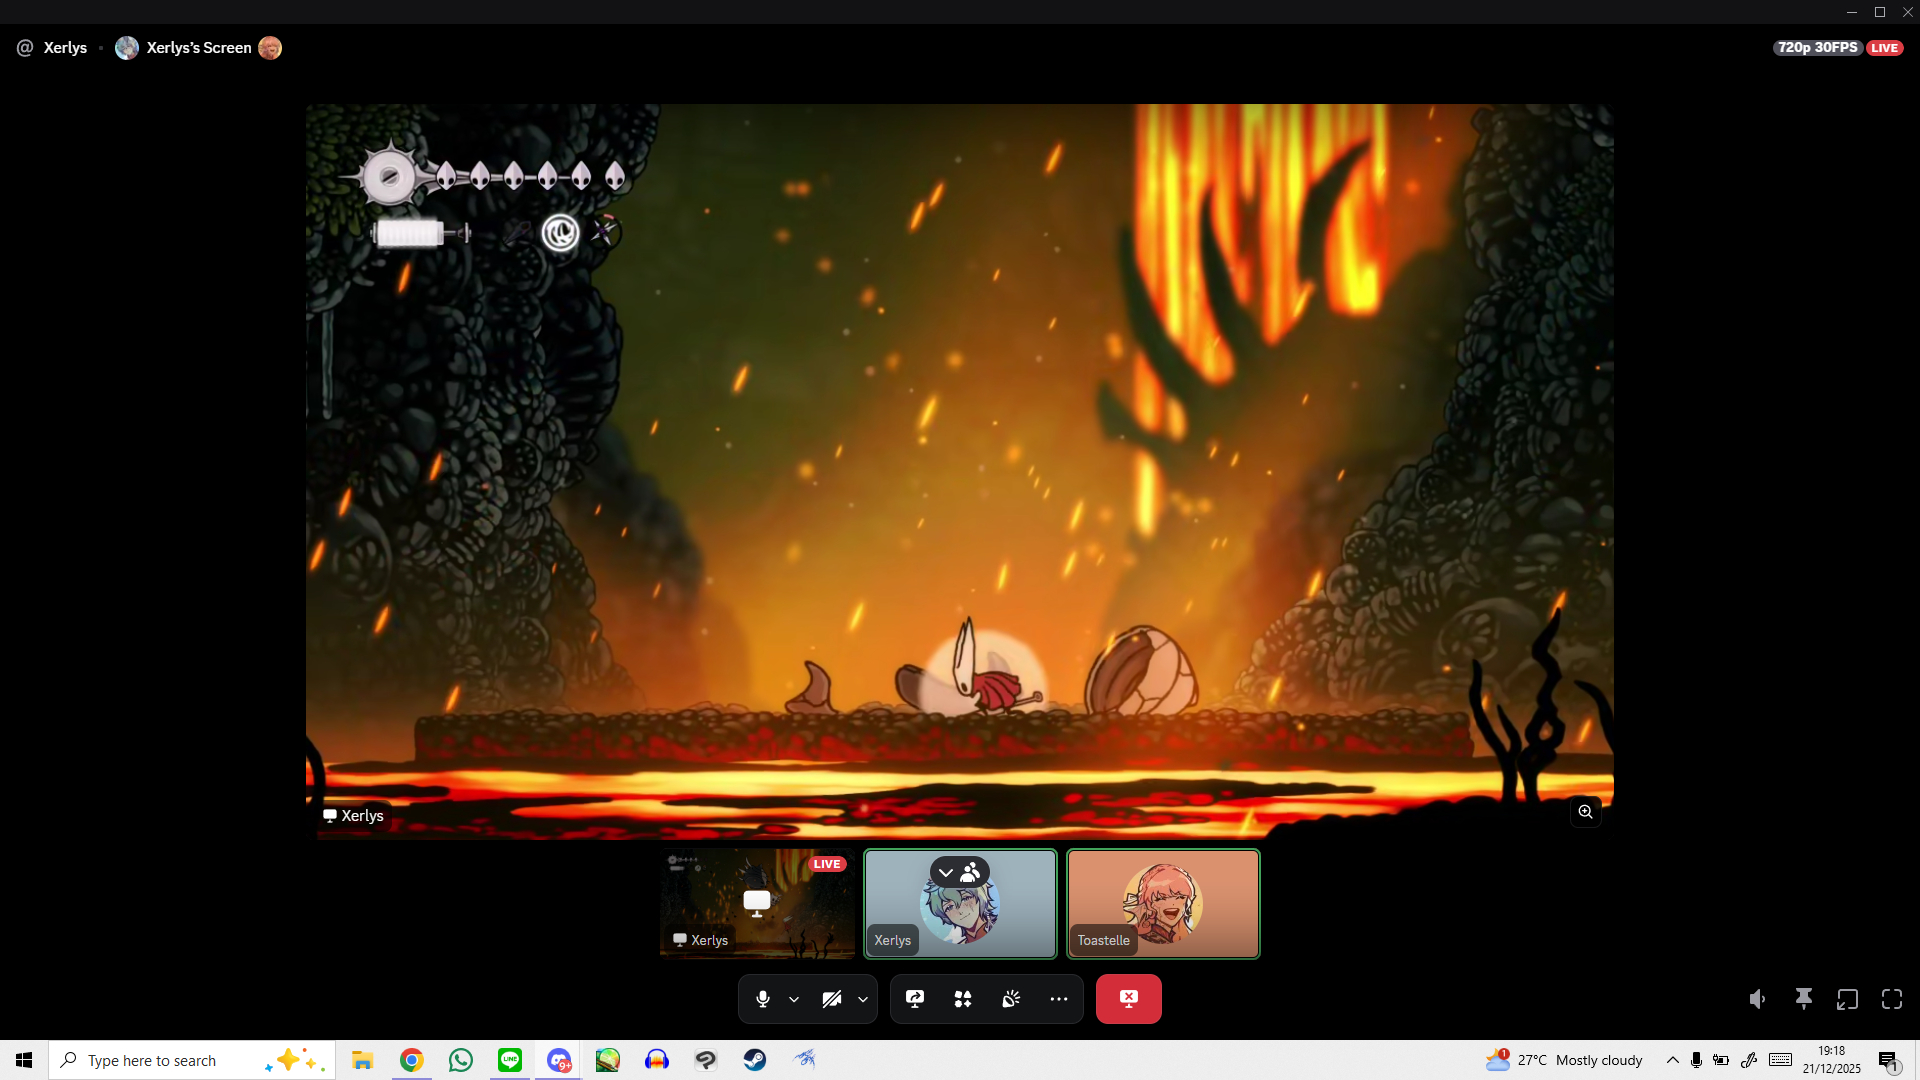Viewport: 1920px width, 1080px height.
Task: Expand camera options arrow
Action: pyautogui.click(x=863, y=999)
